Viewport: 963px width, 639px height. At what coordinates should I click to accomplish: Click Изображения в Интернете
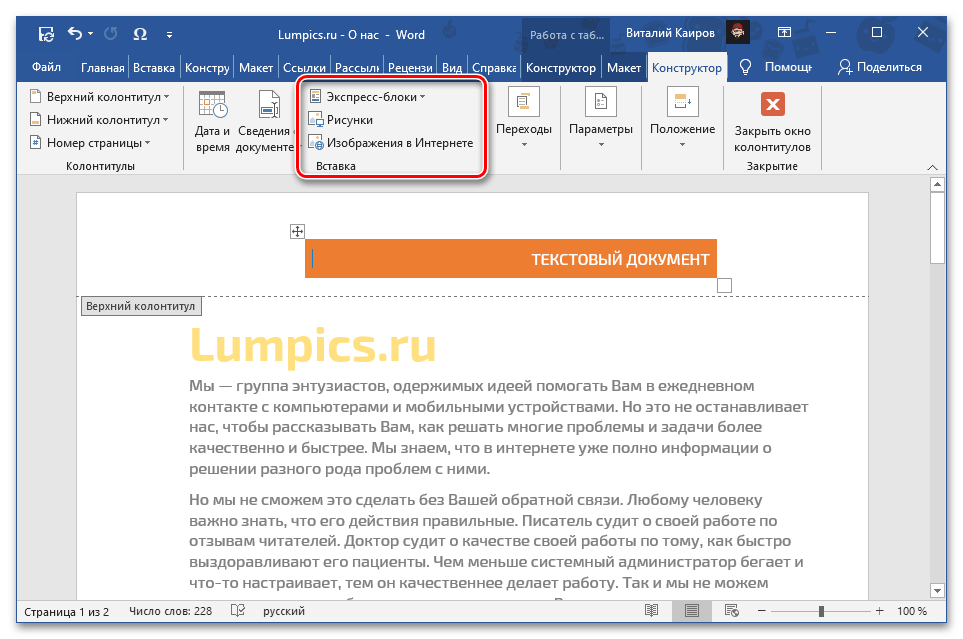(391, 143)
